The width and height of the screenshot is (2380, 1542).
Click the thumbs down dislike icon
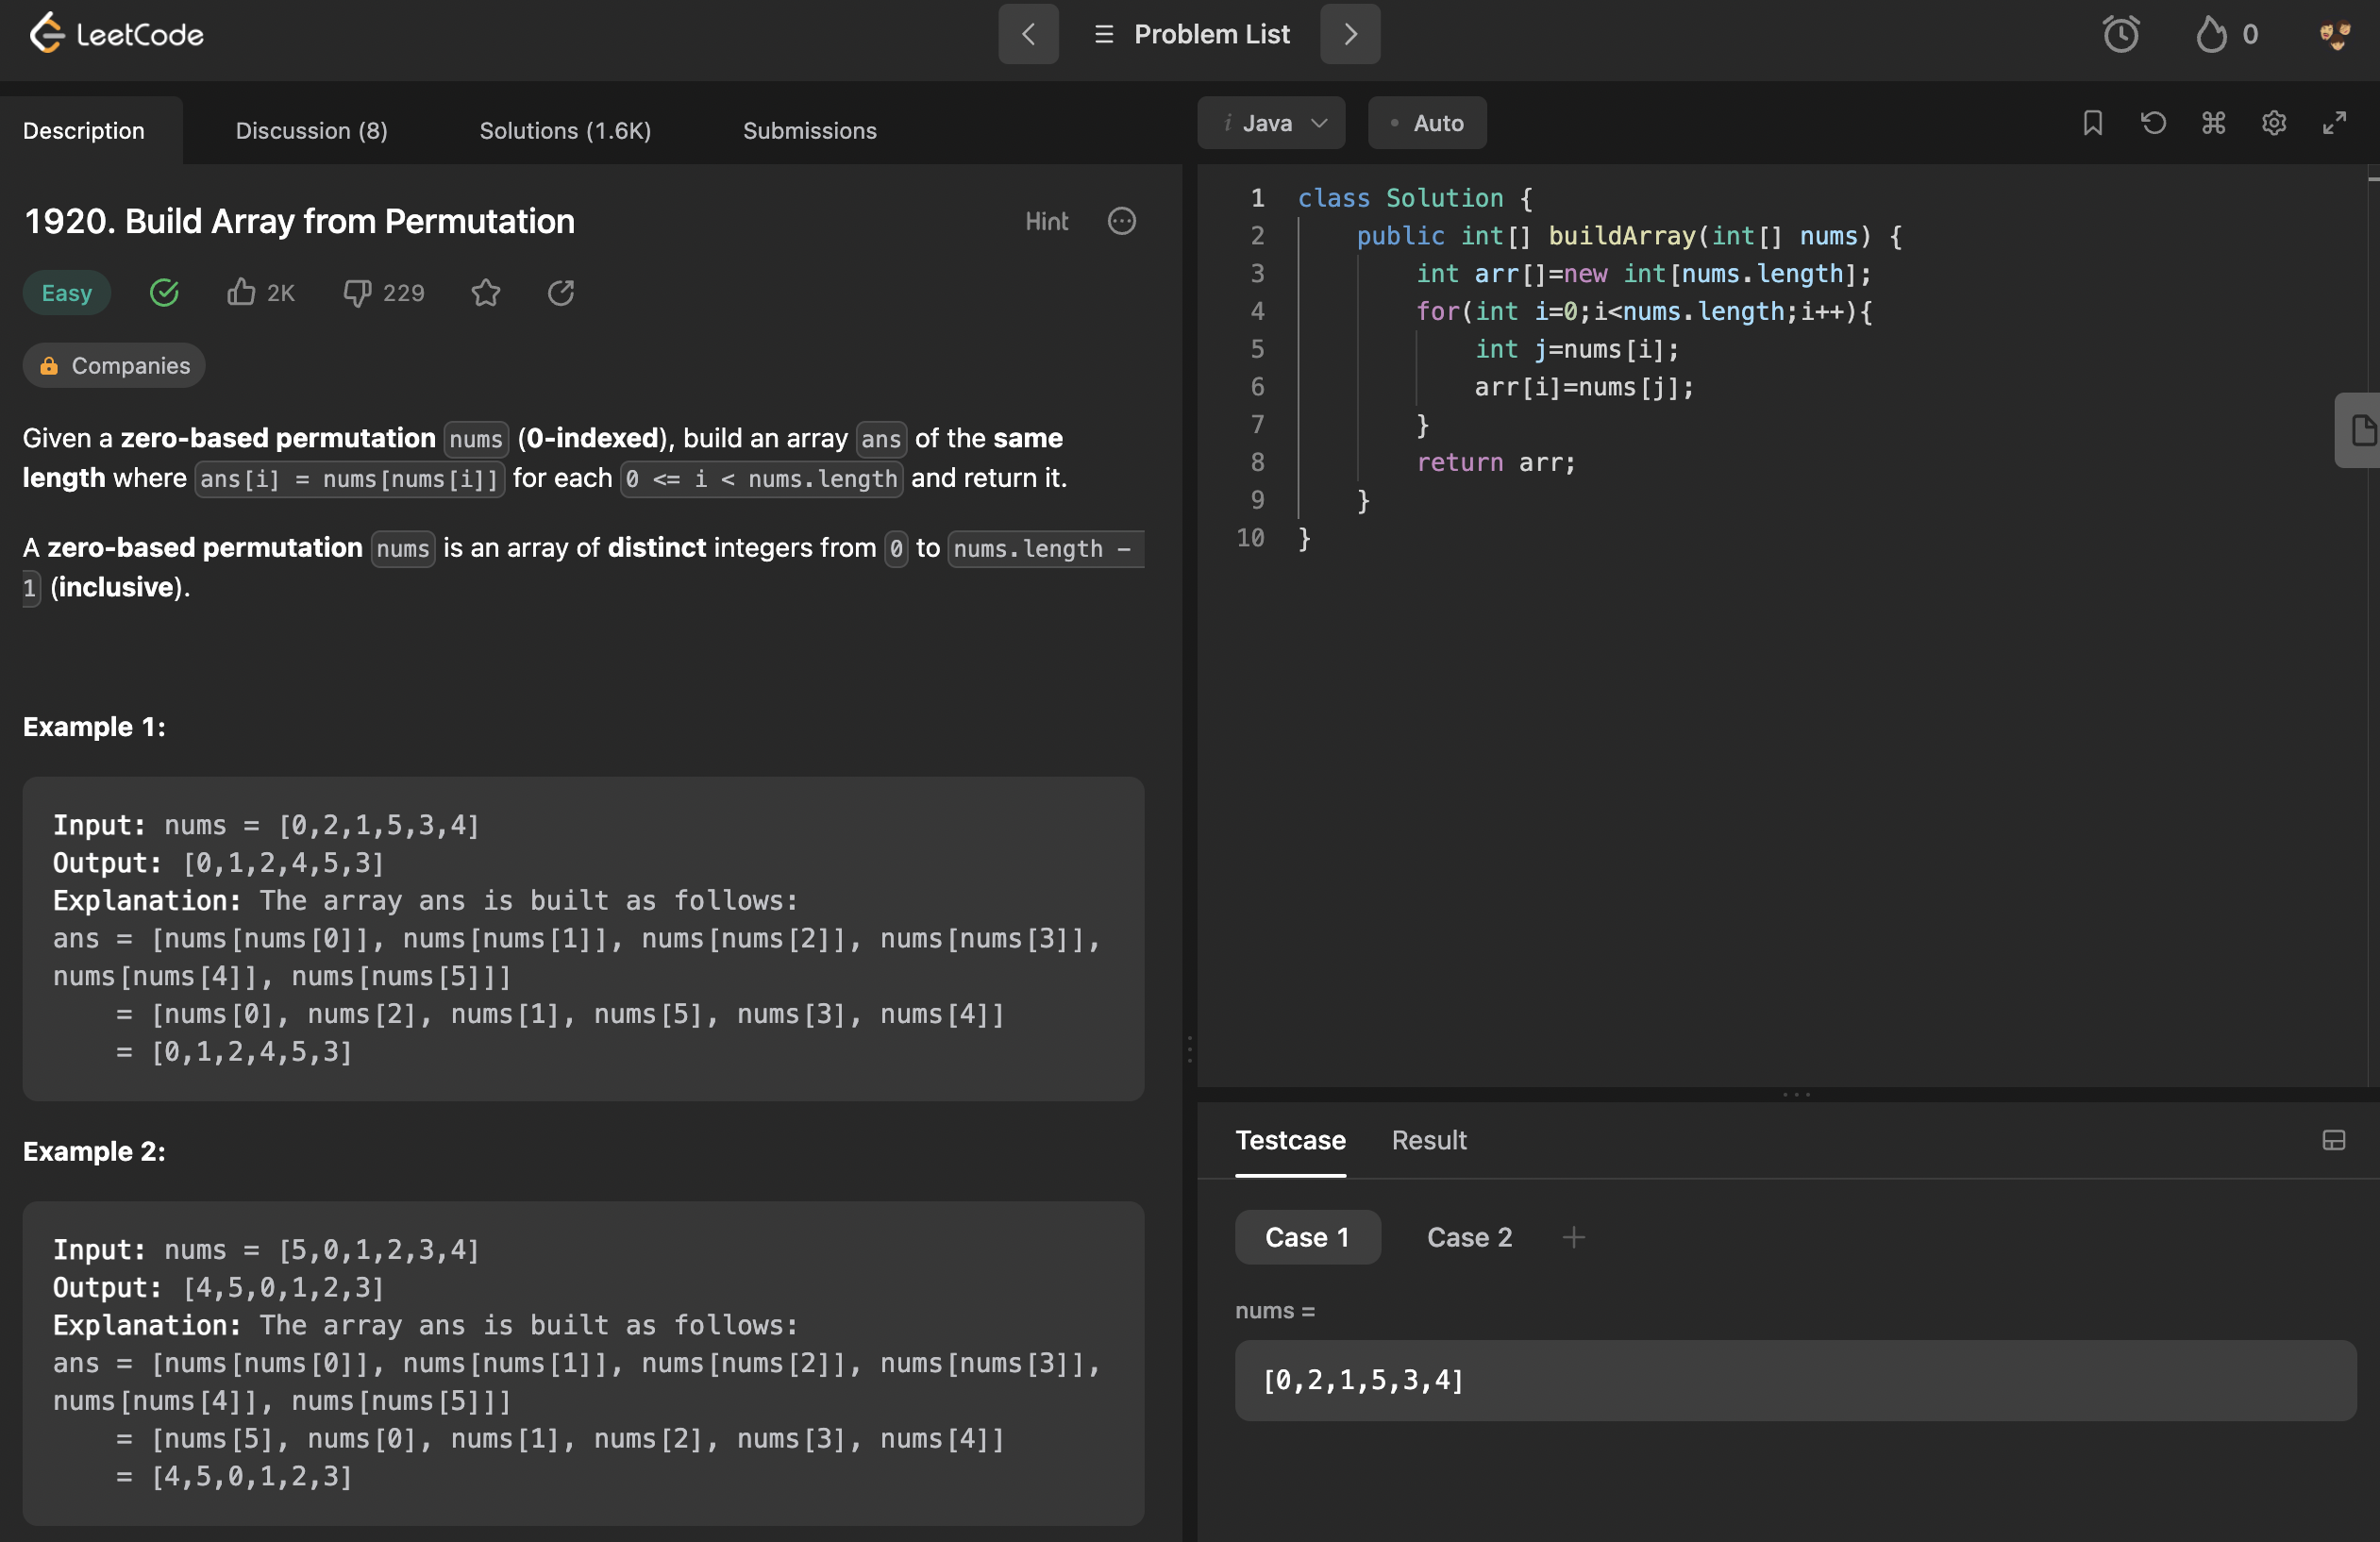click(x=357, y=292)
